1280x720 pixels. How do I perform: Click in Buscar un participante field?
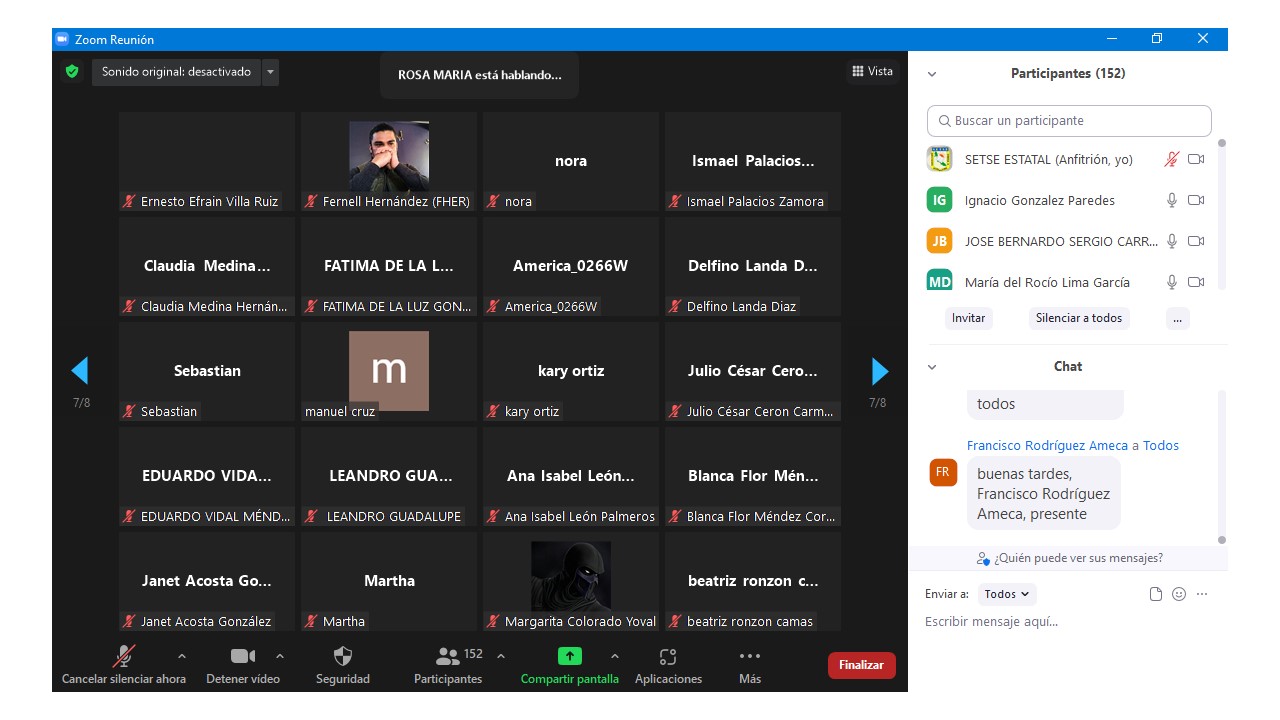click(x=1069, y=121)
